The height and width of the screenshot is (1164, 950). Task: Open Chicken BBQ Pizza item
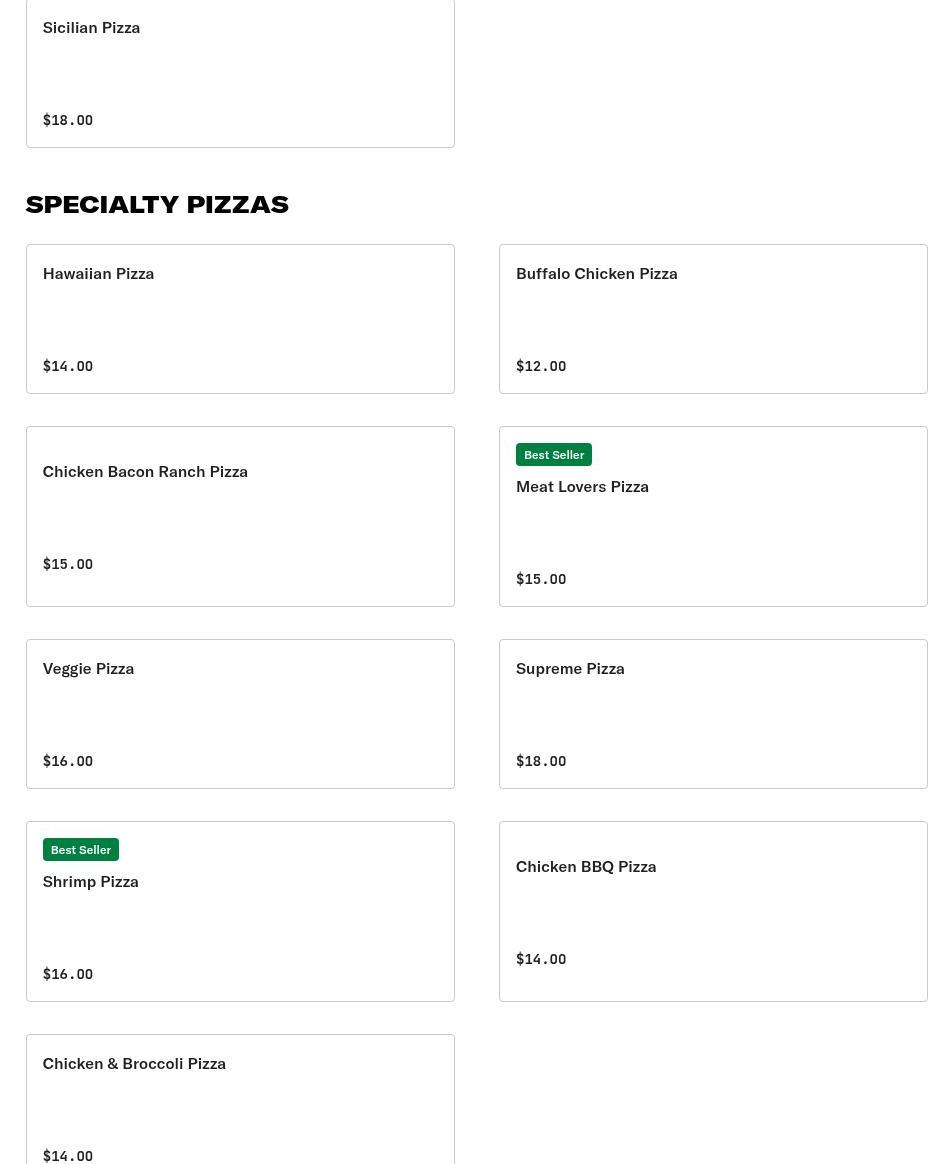(x=713, y=911)
